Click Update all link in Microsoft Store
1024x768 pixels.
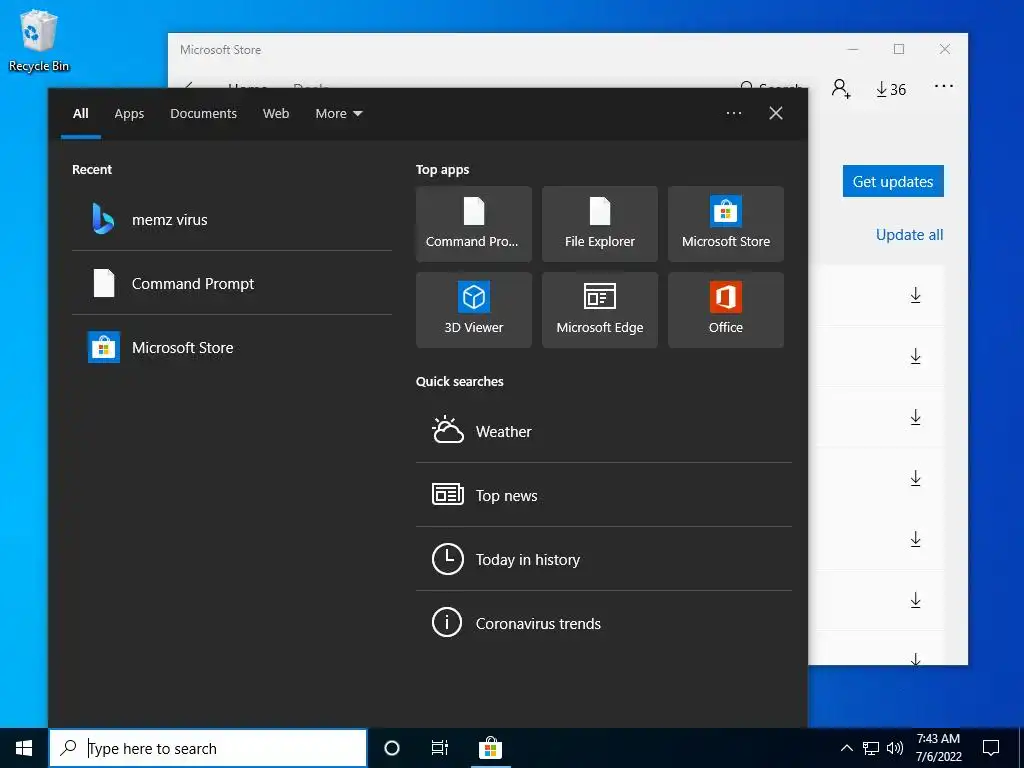909,234
